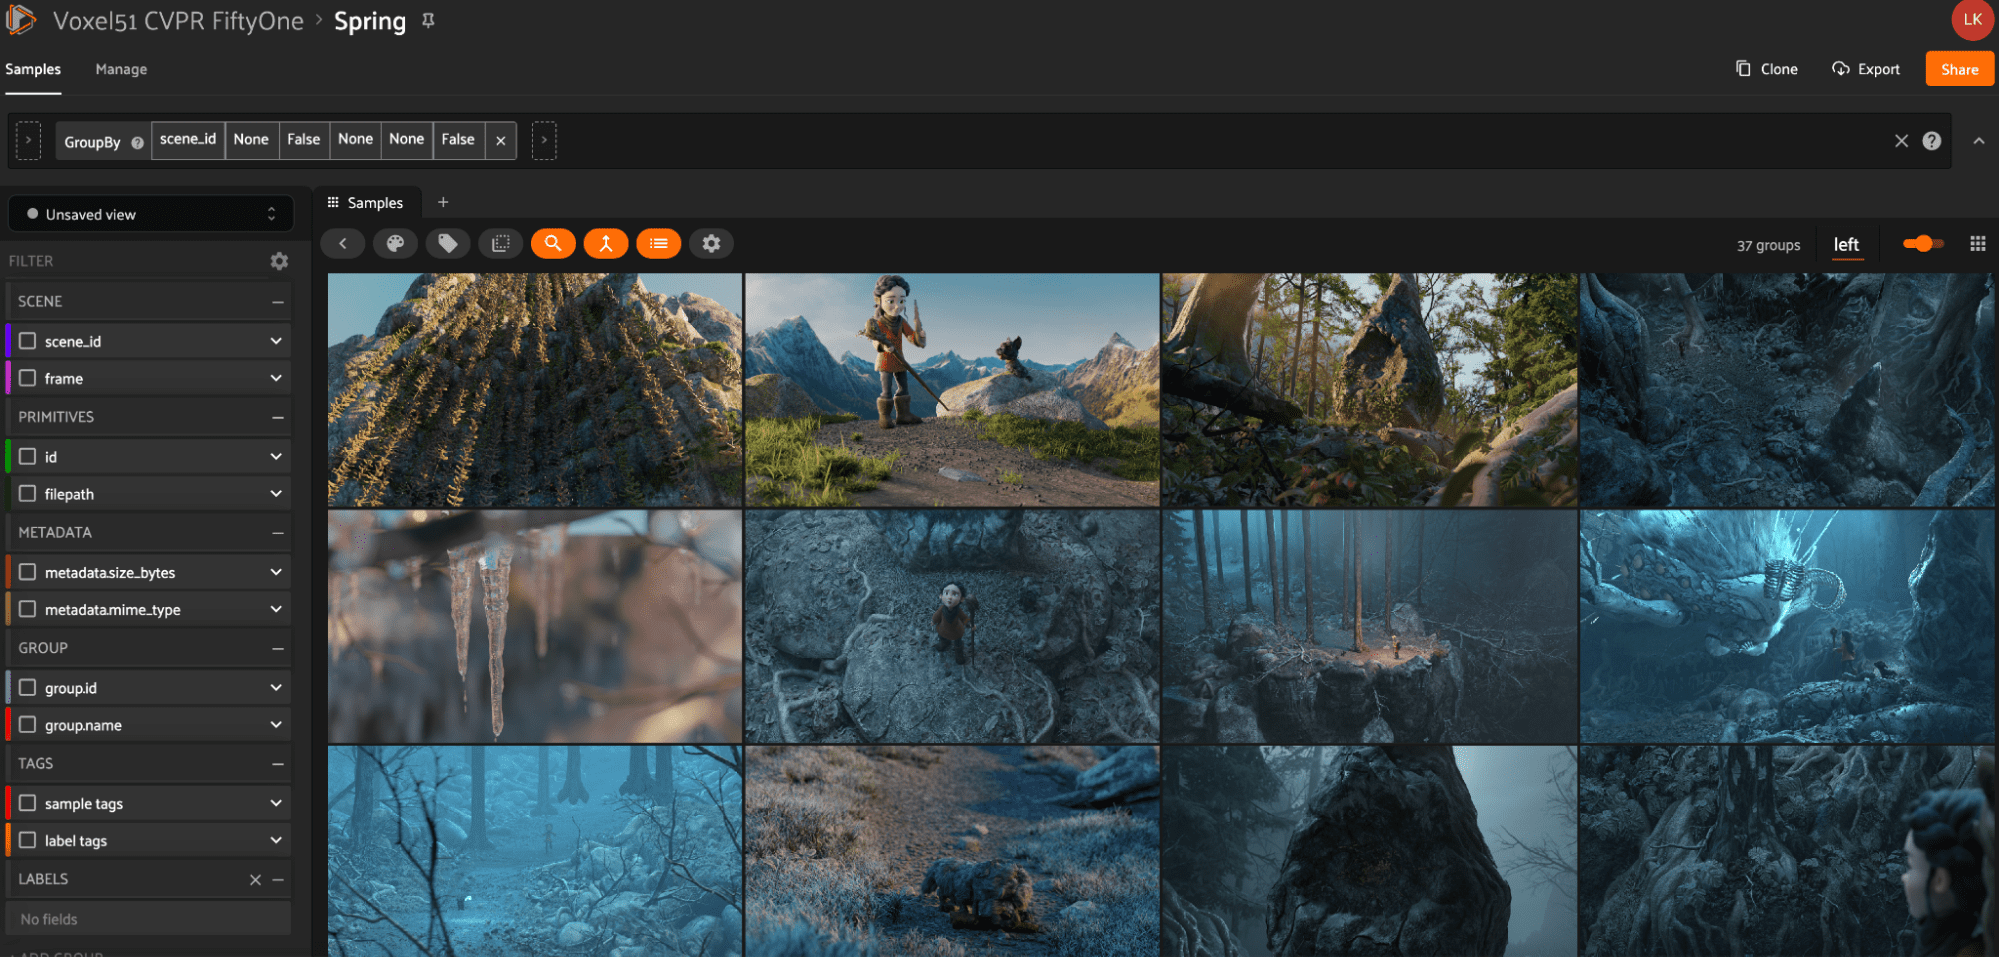Open the Unsaved view selector
1999x957 pixels.
pos(151,214)
